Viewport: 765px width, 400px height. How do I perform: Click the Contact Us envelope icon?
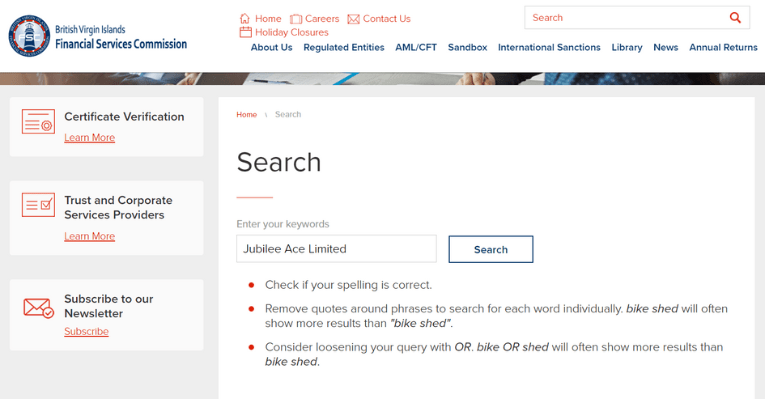pos(353,18)
